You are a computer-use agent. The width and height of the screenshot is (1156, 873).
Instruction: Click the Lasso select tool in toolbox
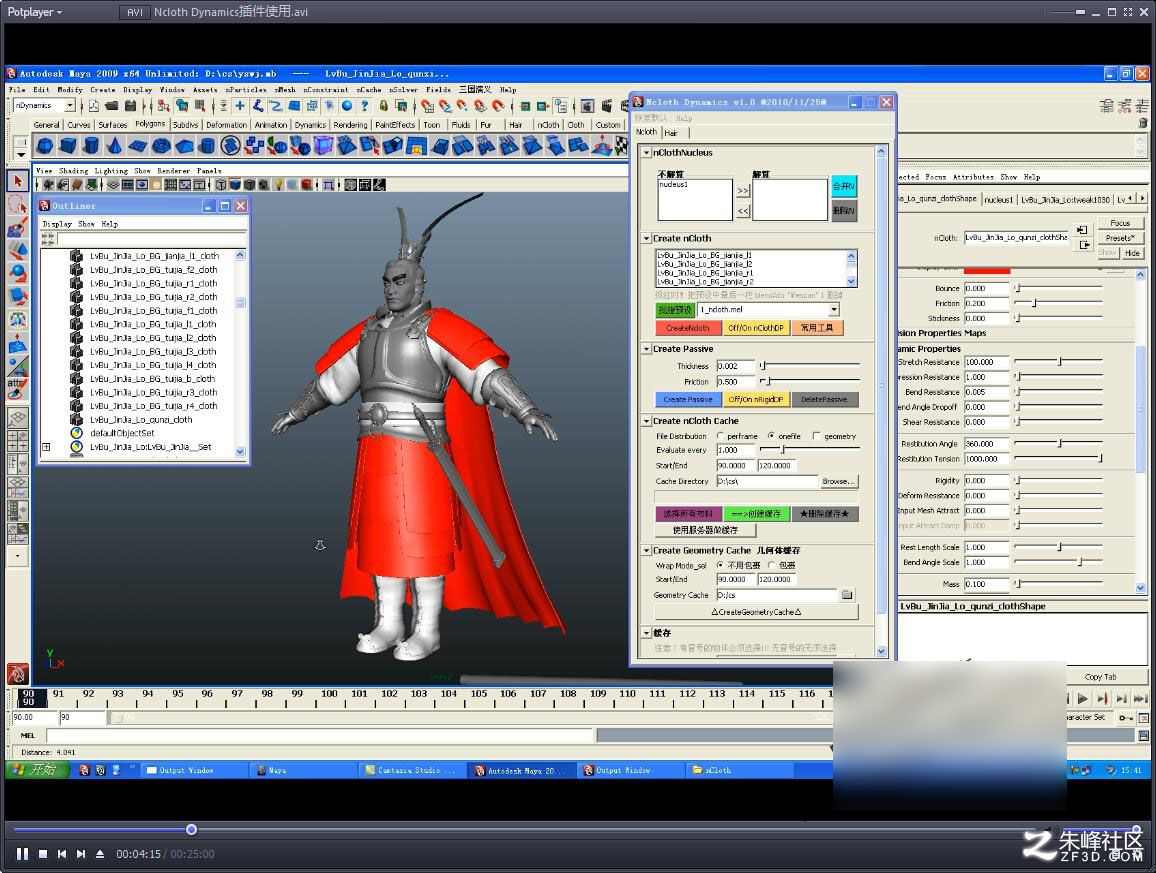point(18,204)
